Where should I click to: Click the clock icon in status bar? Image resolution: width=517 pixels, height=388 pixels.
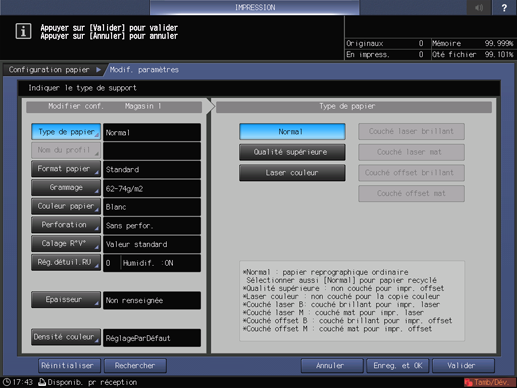6,382
